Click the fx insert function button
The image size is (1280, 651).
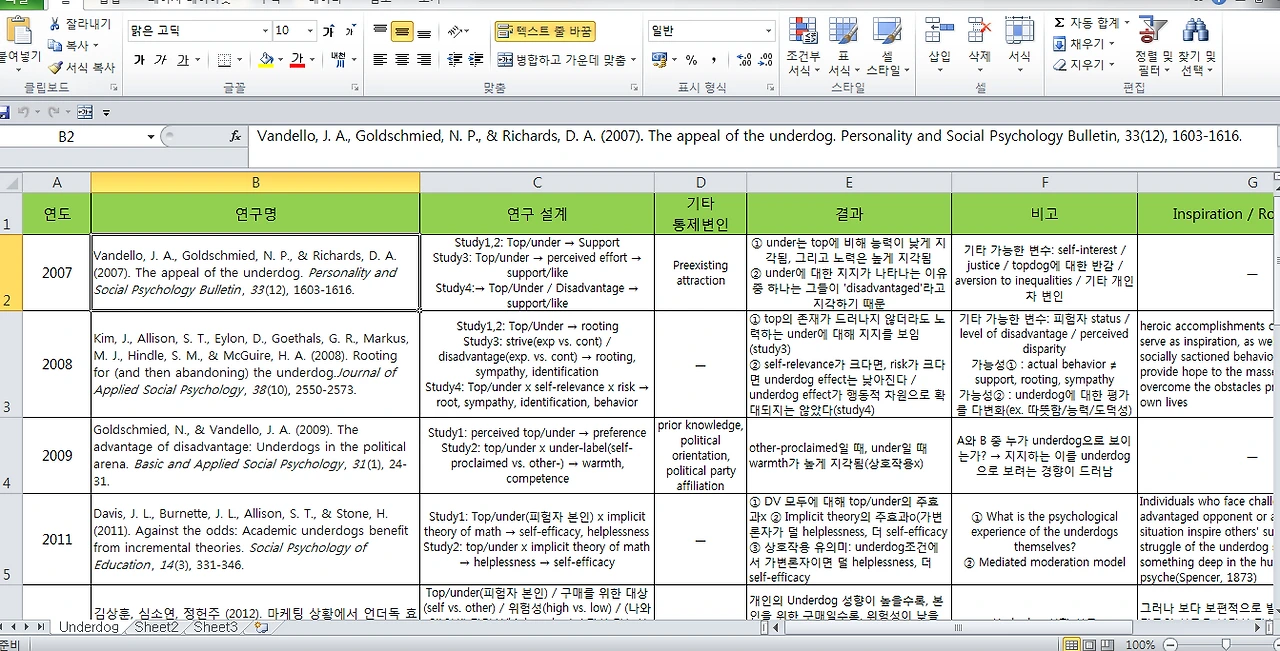[236, 137]
